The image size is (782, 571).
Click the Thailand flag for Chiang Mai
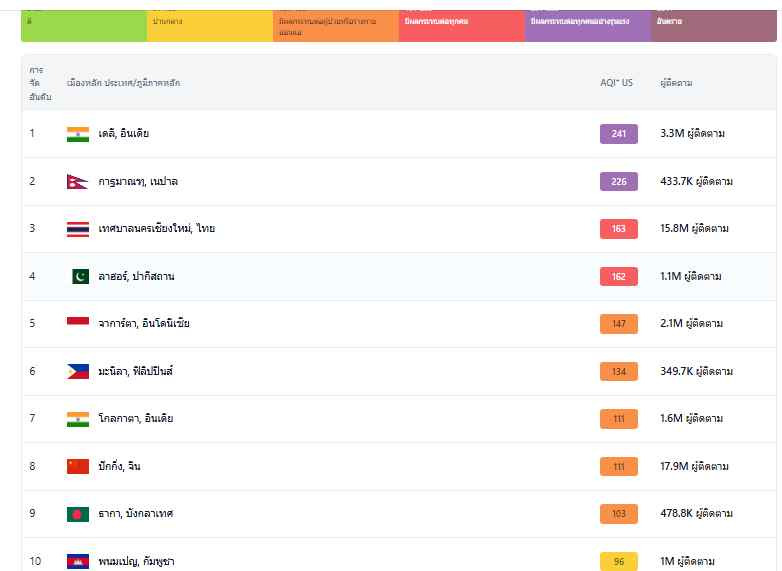[x=78, y=228]
